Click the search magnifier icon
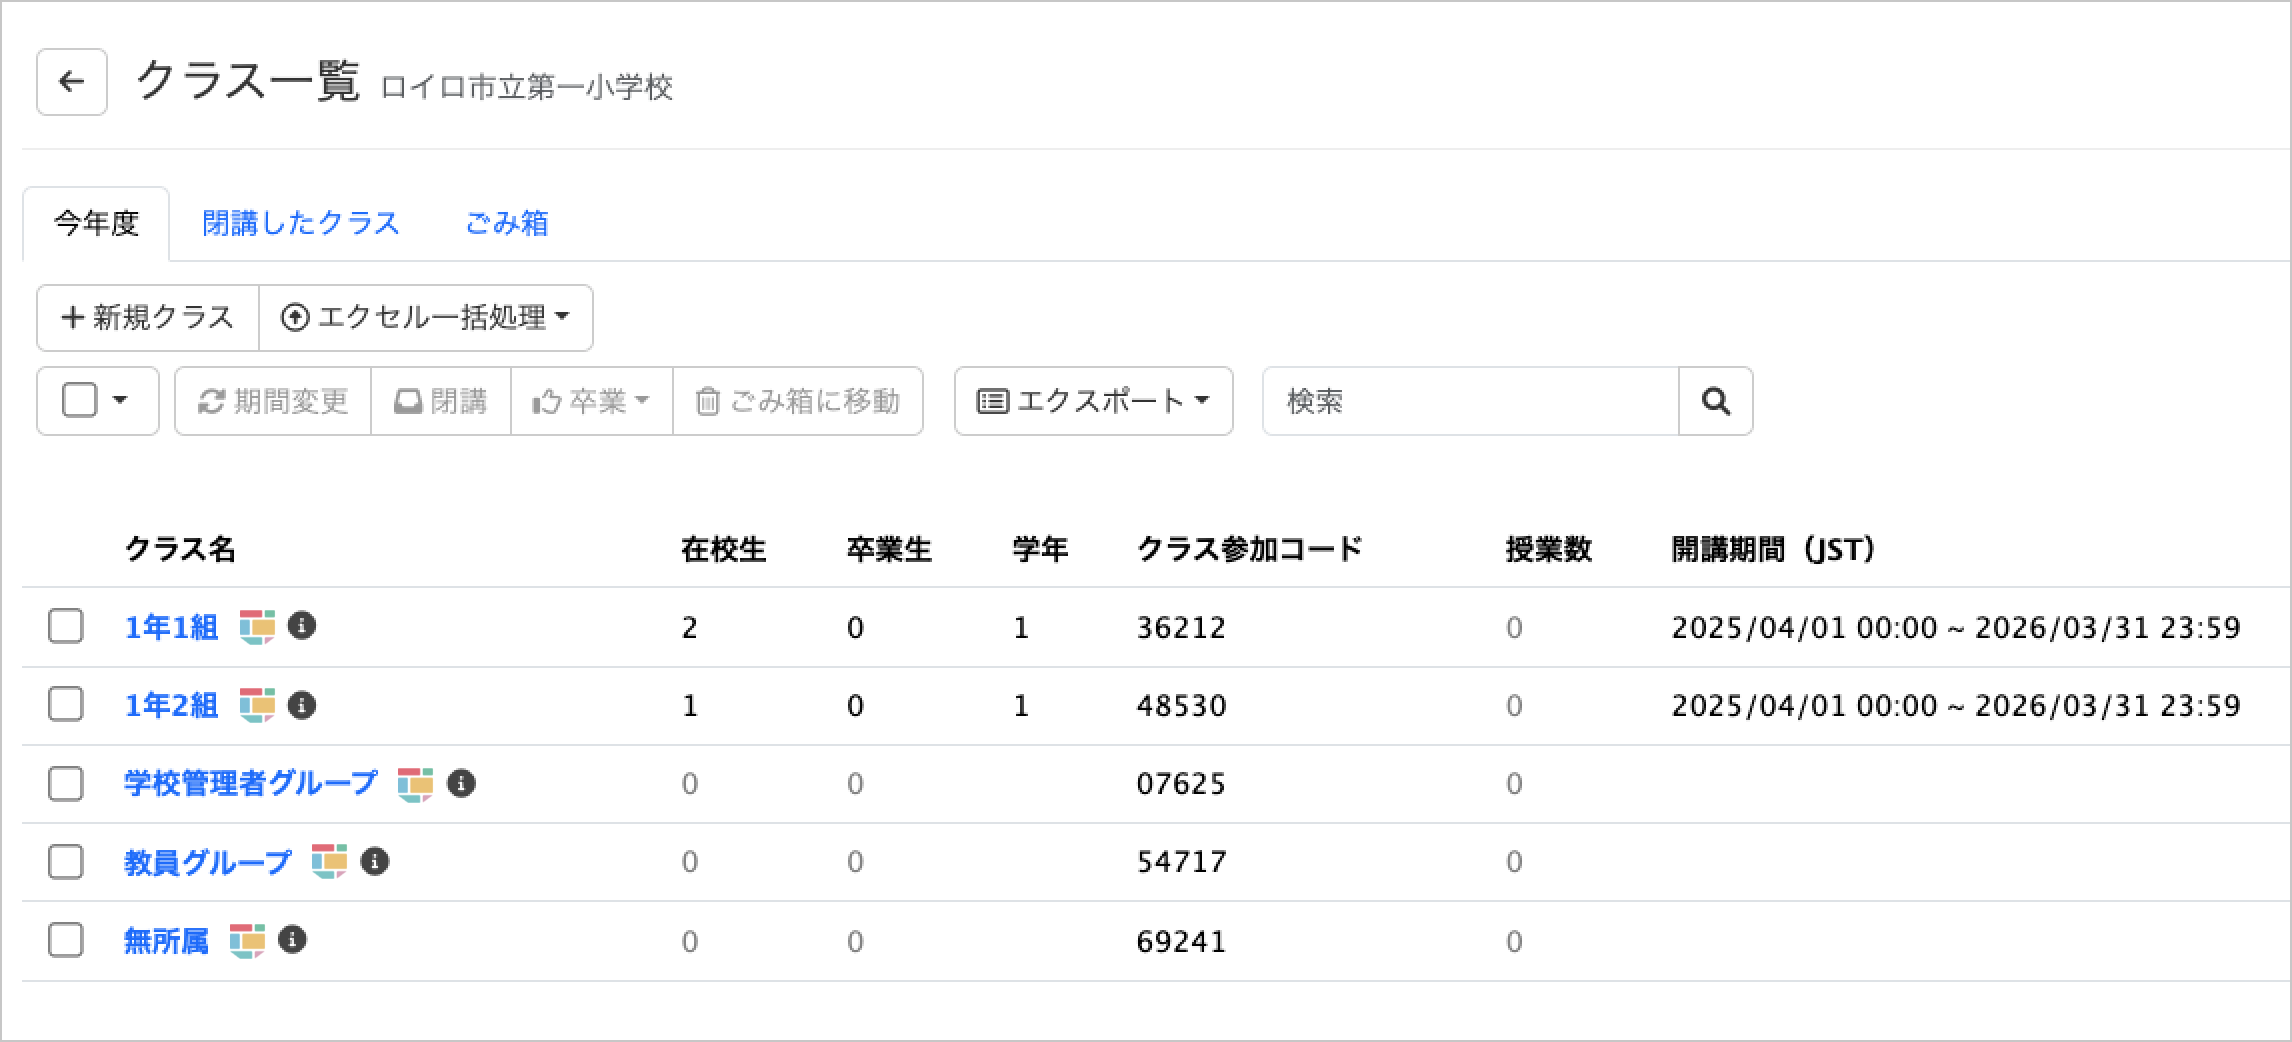Viewport: 2292px width, 1042px height. tap(1715, 401)
